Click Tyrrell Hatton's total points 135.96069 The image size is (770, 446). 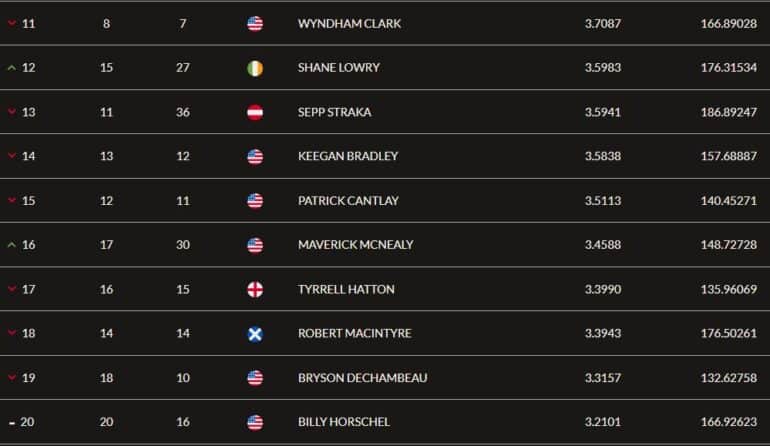click(x=729, y=289)
